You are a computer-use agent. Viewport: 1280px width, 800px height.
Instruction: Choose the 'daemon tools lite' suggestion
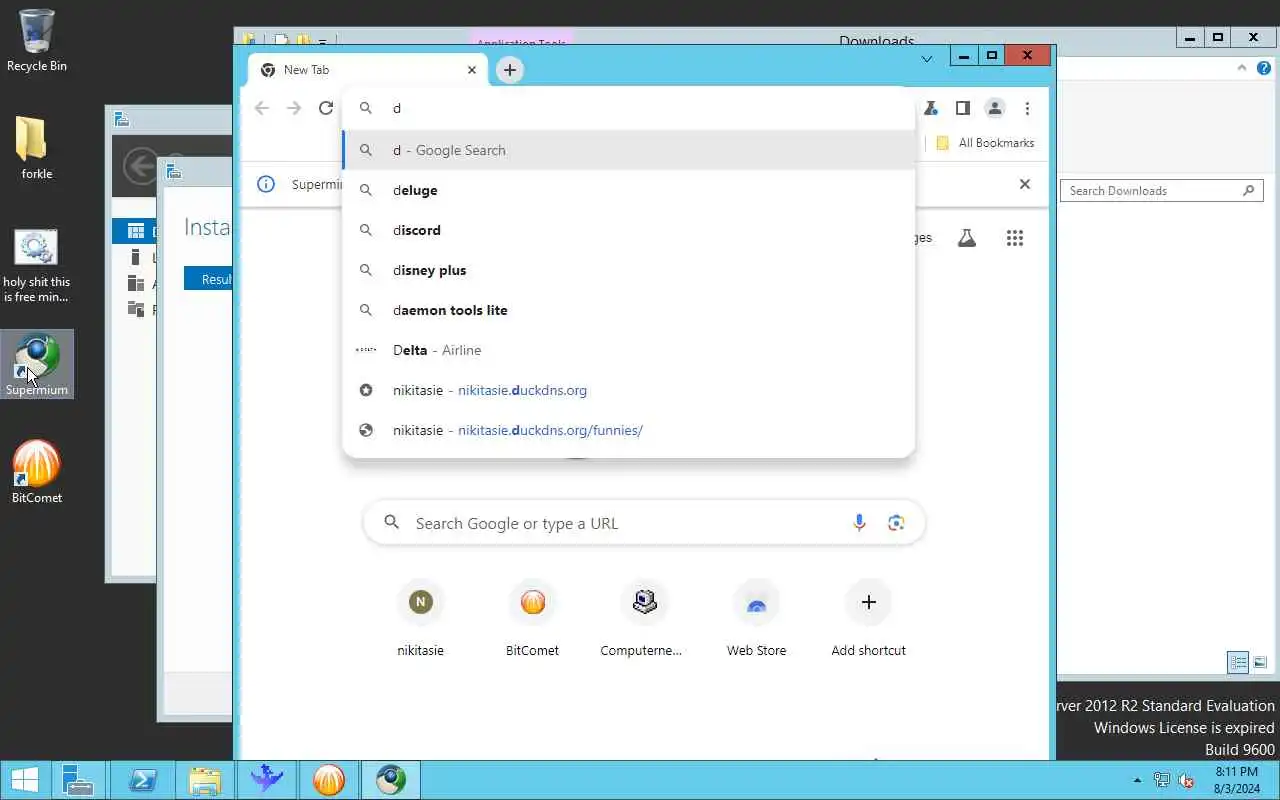[628, 310]
